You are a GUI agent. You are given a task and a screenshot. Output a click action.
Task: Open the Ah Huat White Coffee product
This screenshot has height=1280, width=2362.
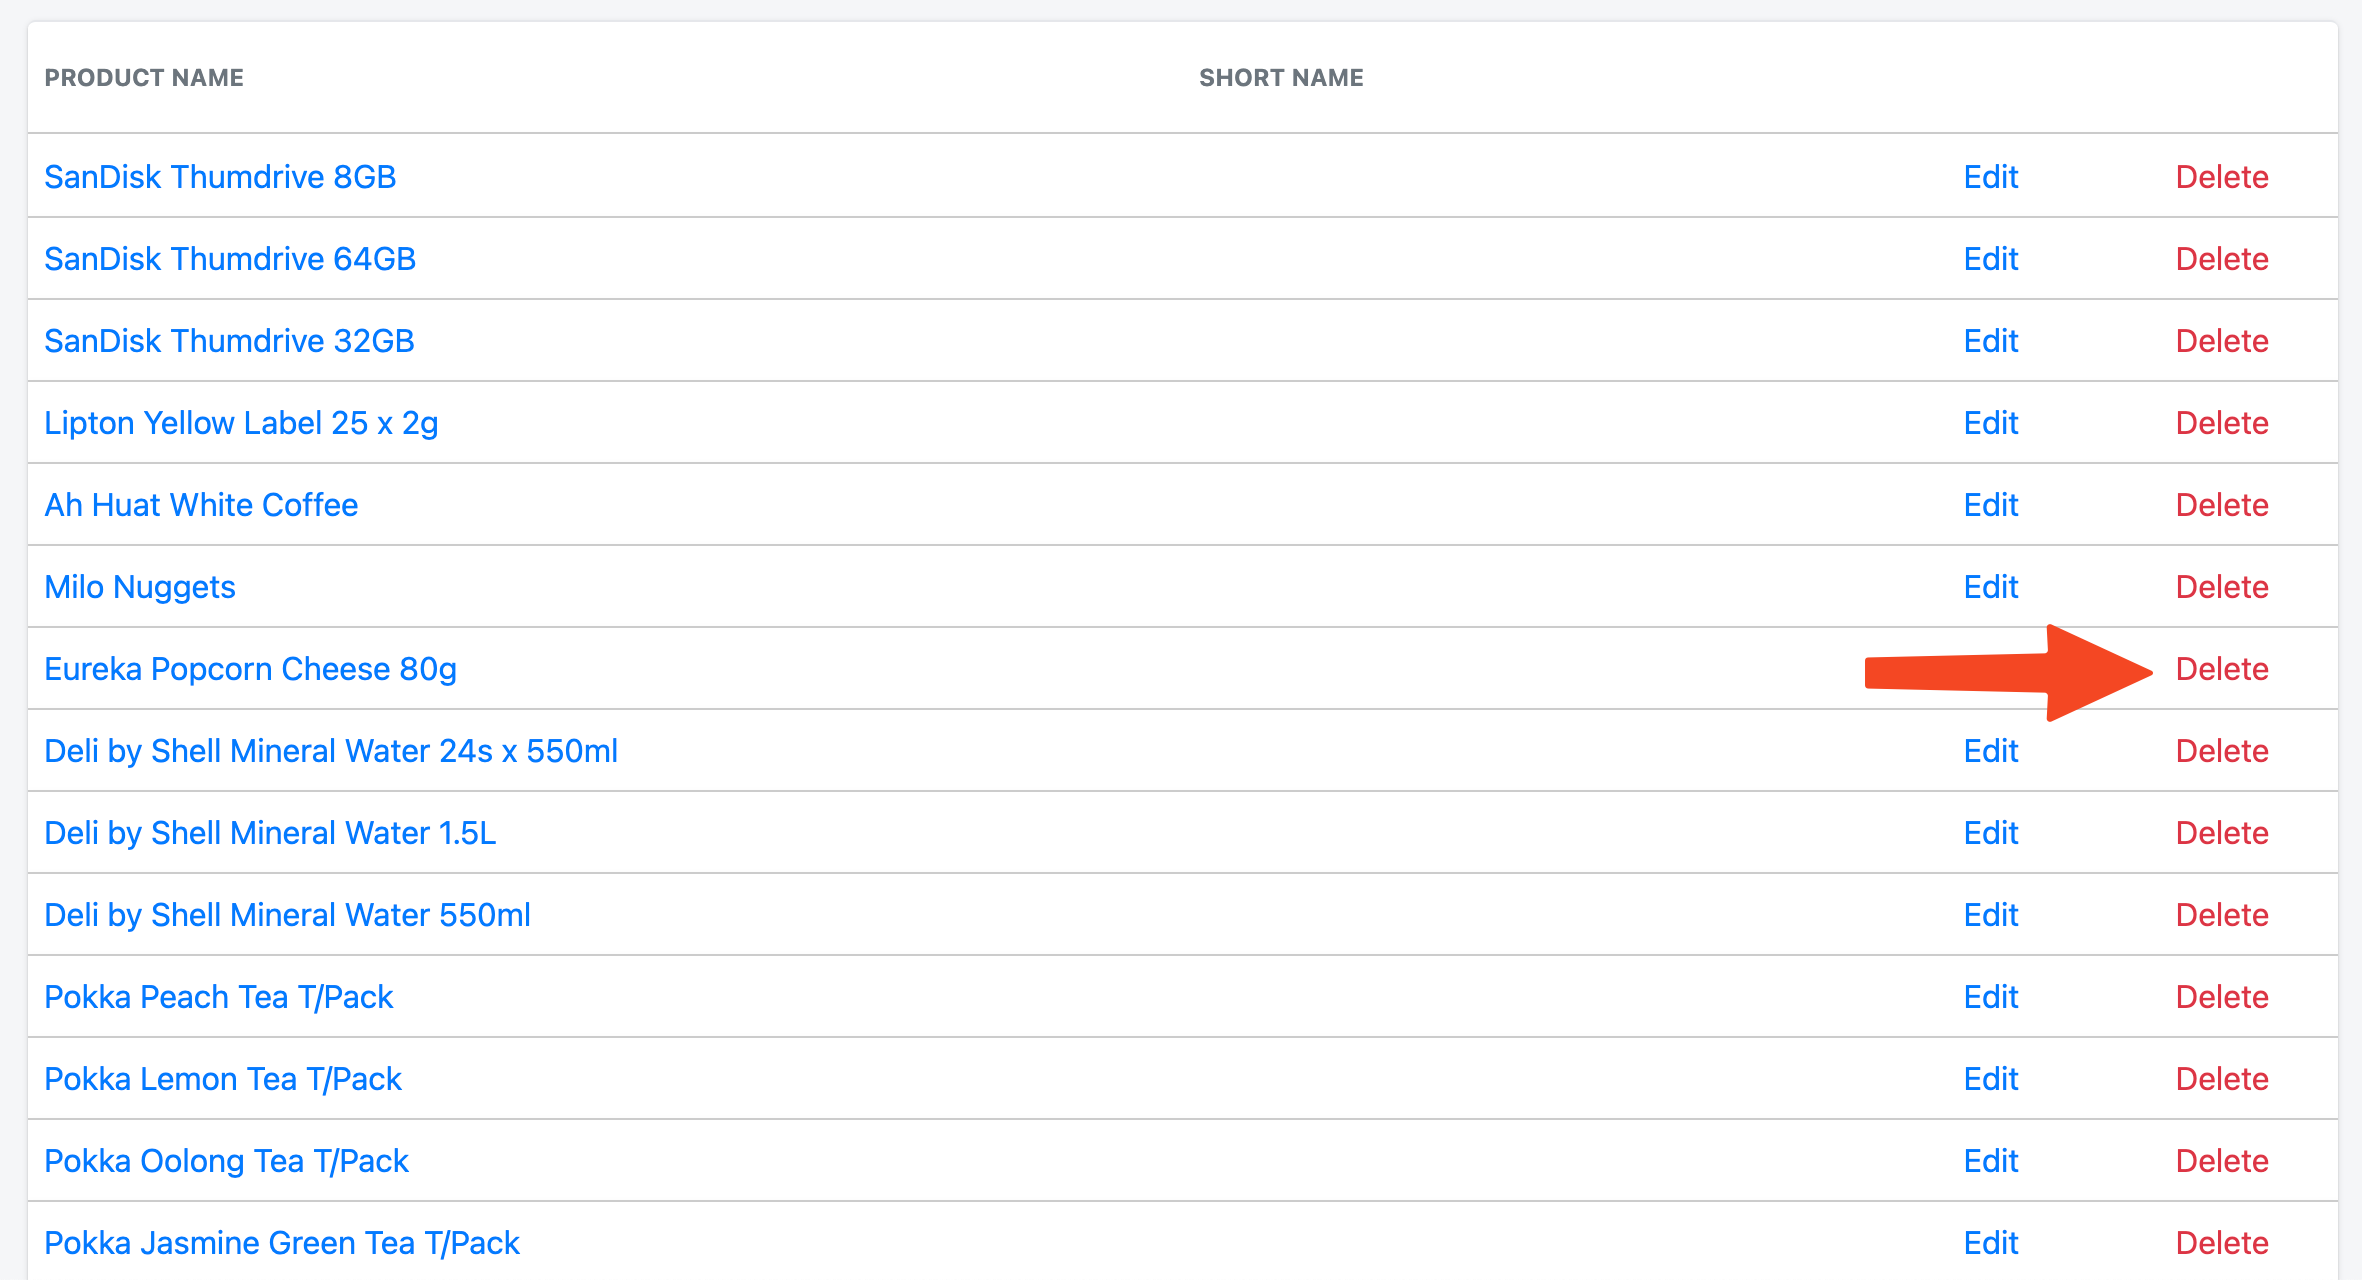tap(201, 505)
